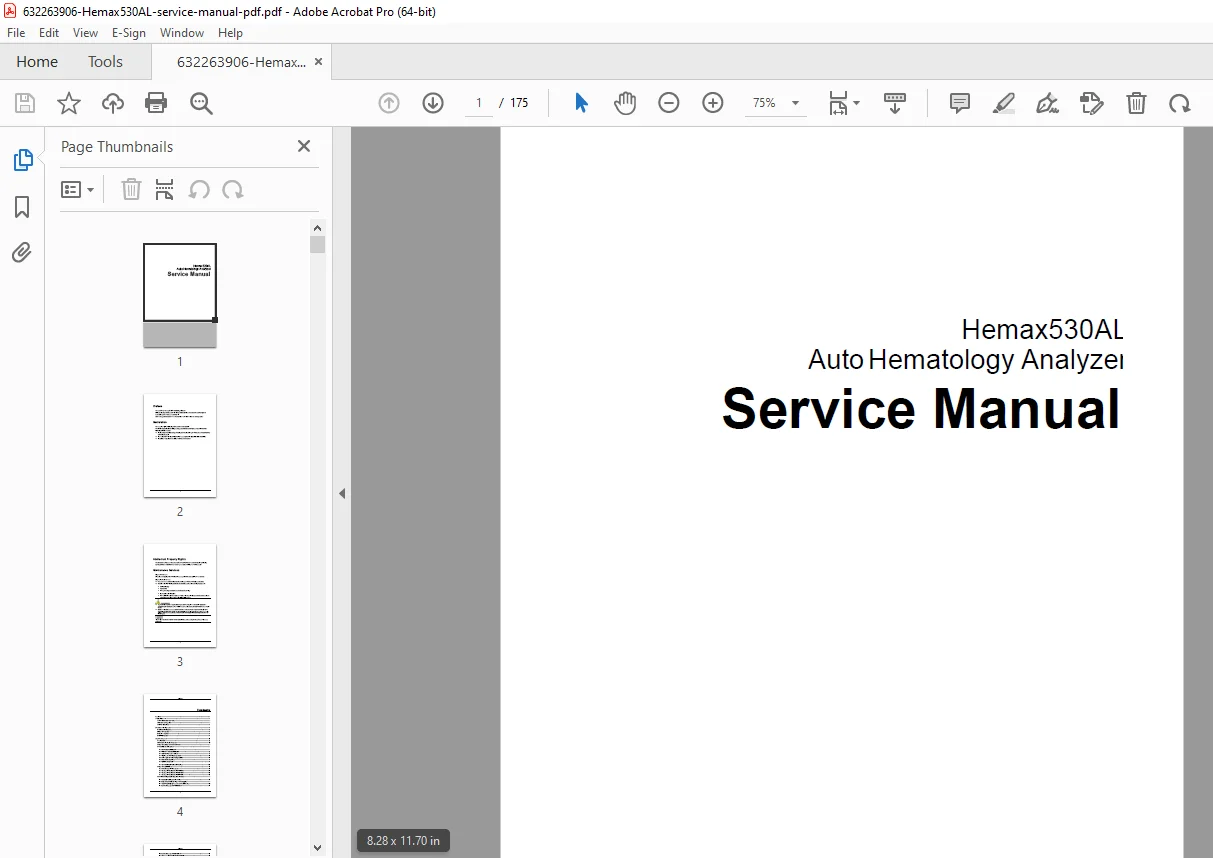Open the Edit menu
This screenshot has width=1213, height=858.
[49, 33]
